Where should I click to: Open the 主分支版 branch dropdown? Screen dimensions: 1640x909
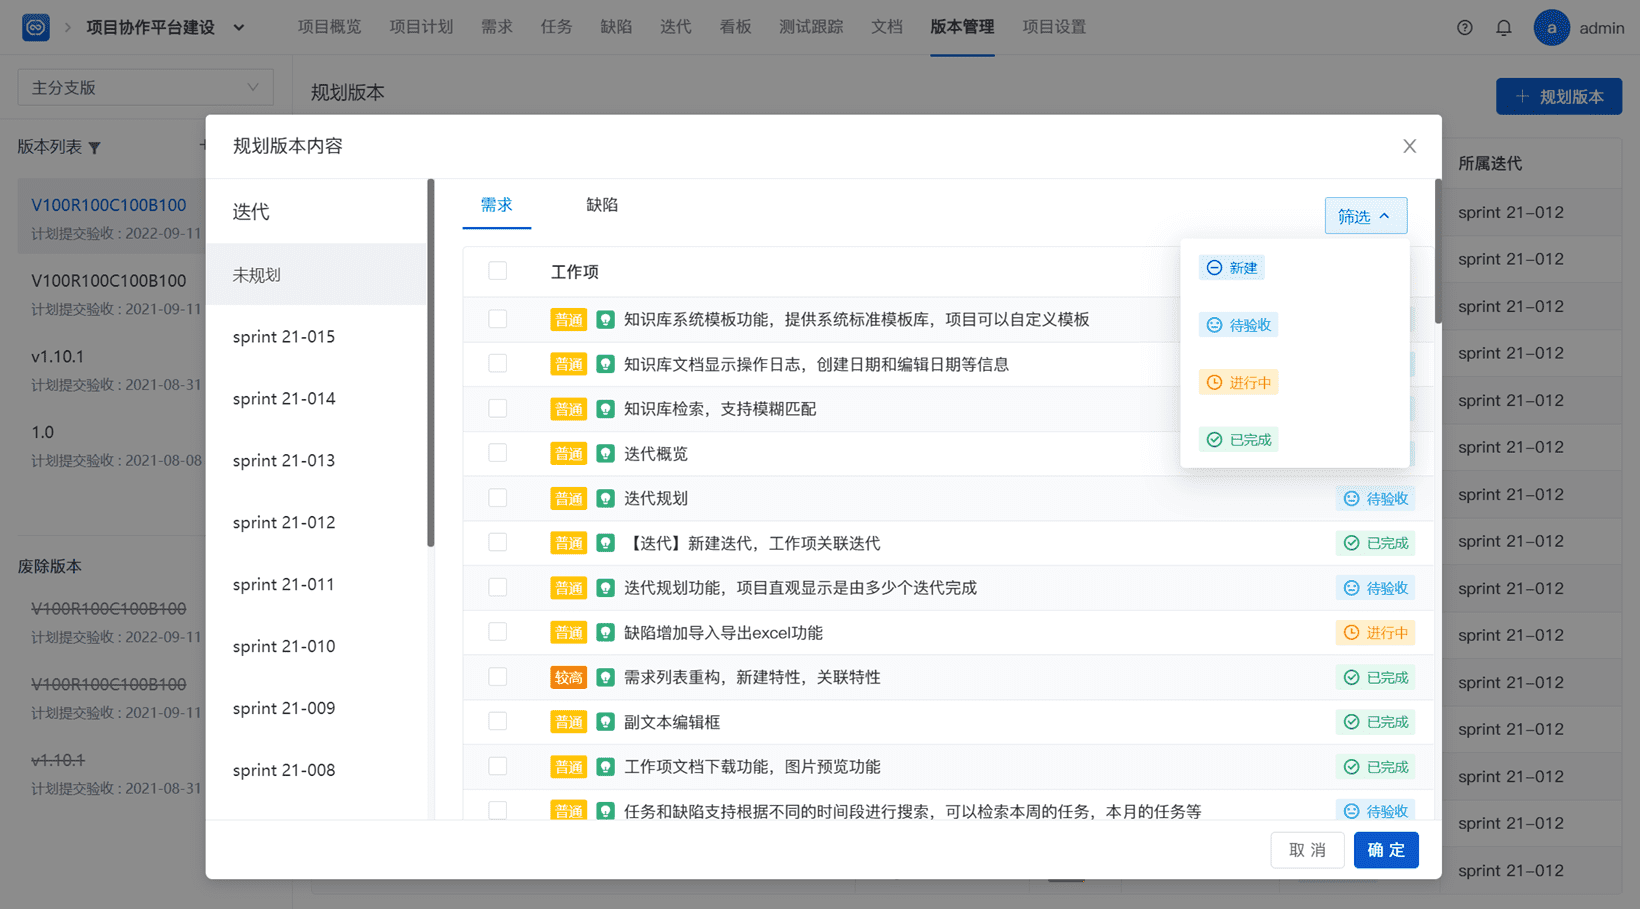[x=145, y=88]
